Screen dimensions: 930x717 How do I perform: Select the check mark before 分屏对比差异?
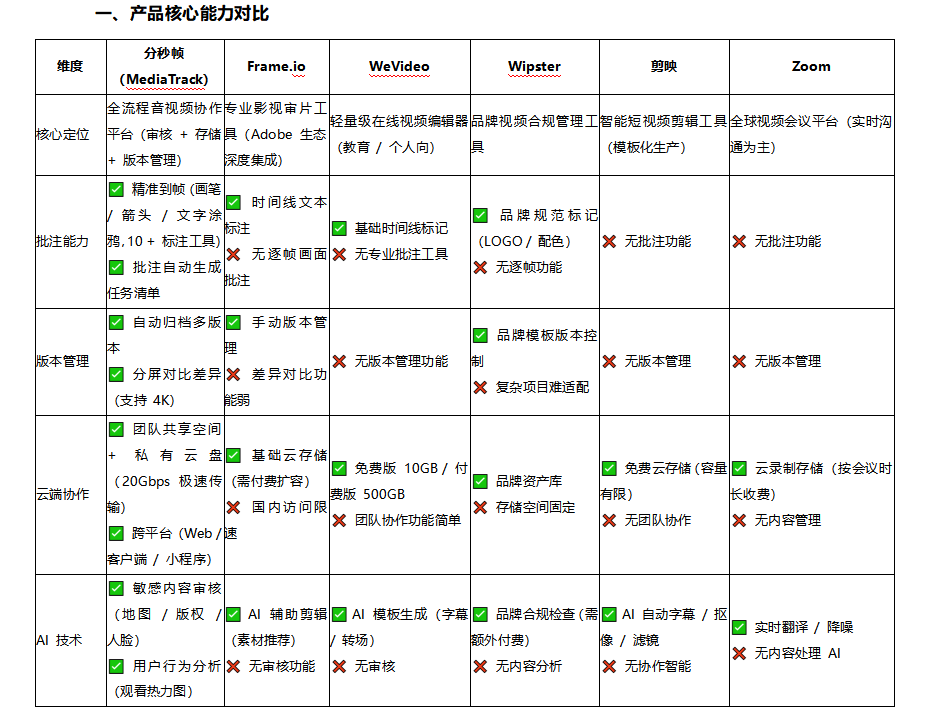116,374
